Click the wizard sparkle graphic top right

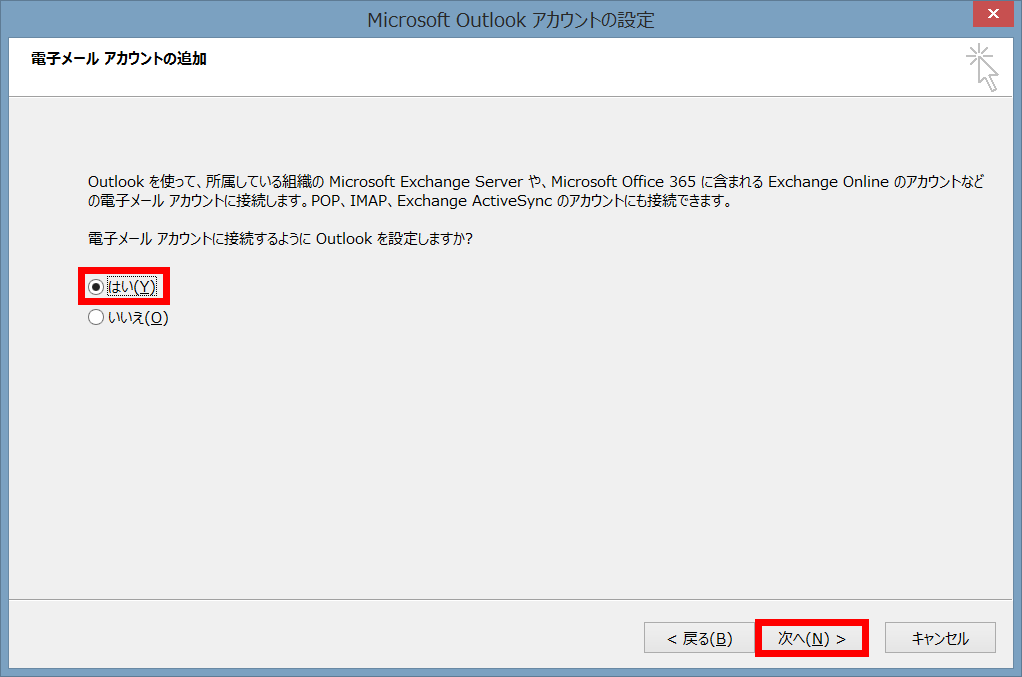pos(981,66)
